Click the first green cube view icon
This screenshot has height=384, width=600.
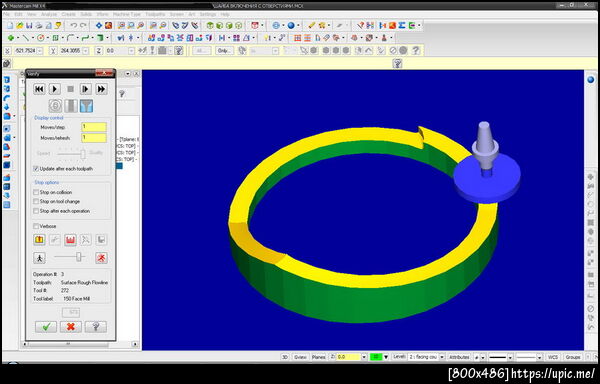(x=210, y=26)
